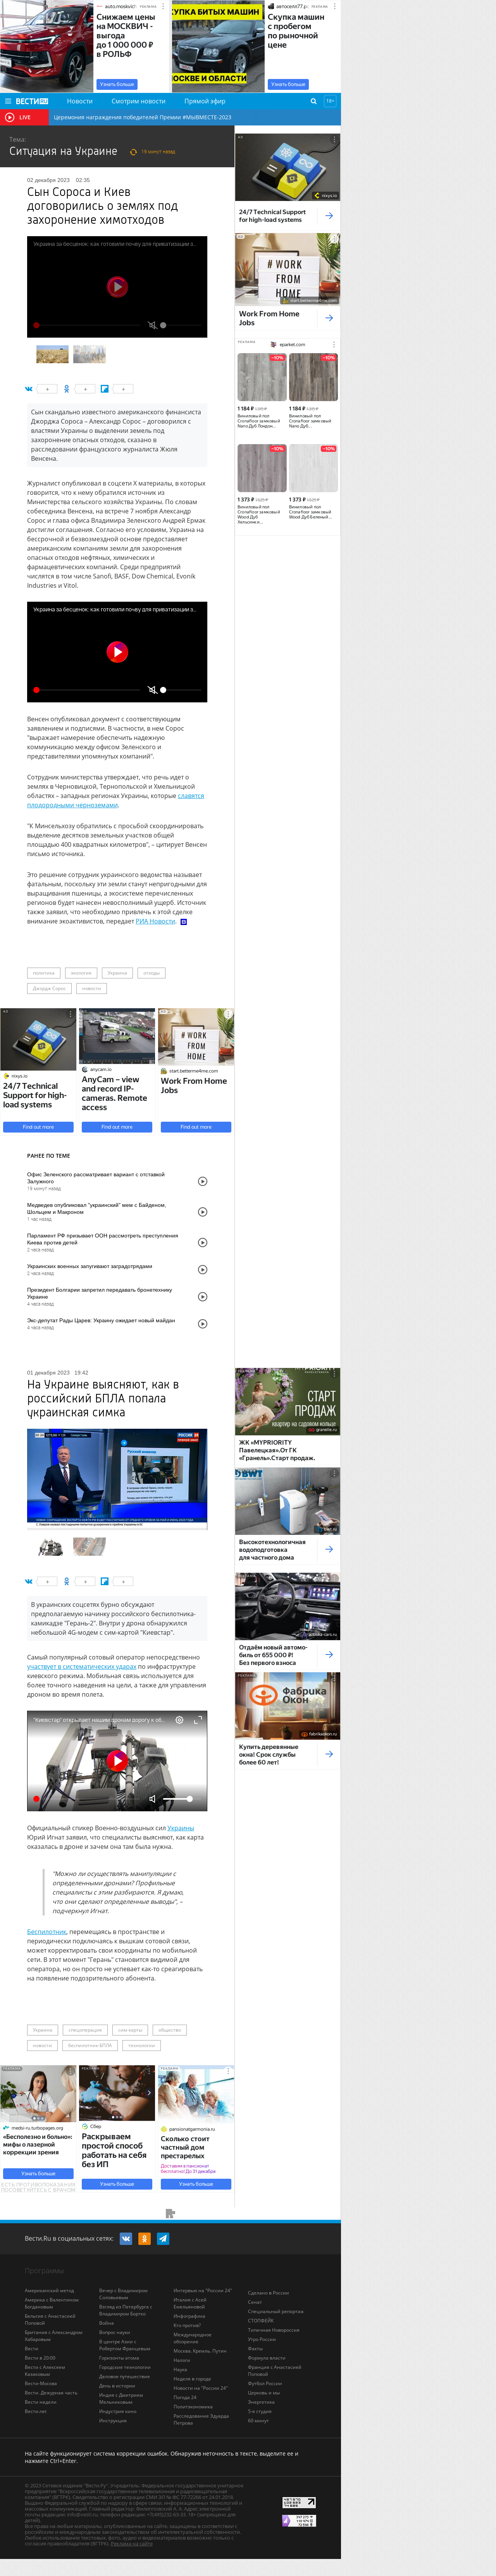Open arrow for Work From Home Jobs sidebar ad

point(329,318)
